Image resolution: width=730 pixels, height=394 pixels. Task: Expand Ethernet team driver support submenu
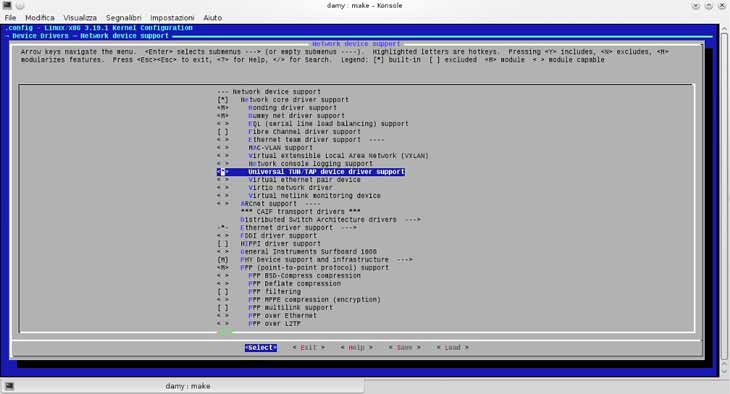coord(316,140)
